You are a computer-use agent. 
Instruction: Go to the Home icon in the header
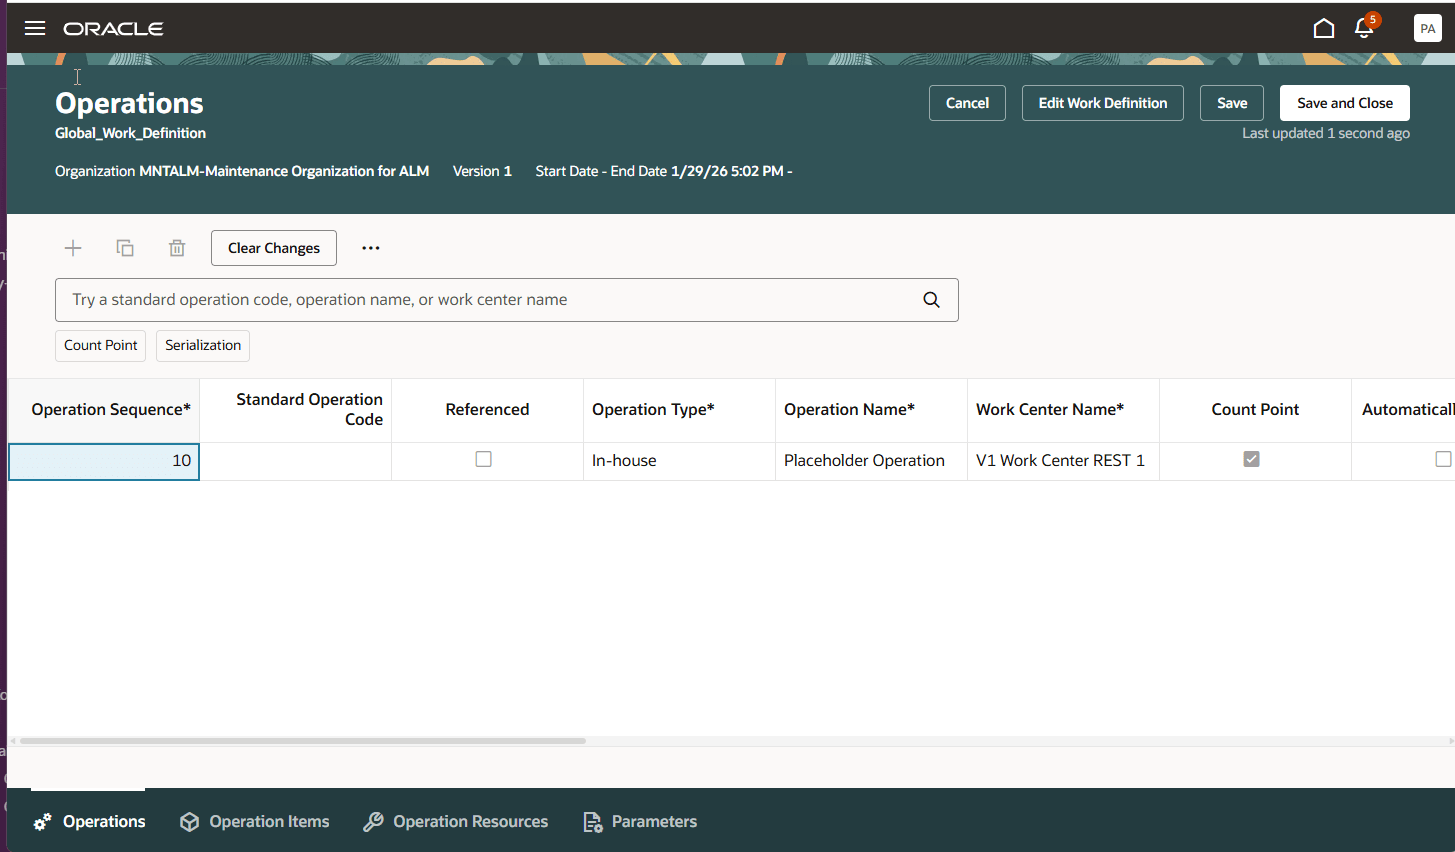coord(1323,28)
